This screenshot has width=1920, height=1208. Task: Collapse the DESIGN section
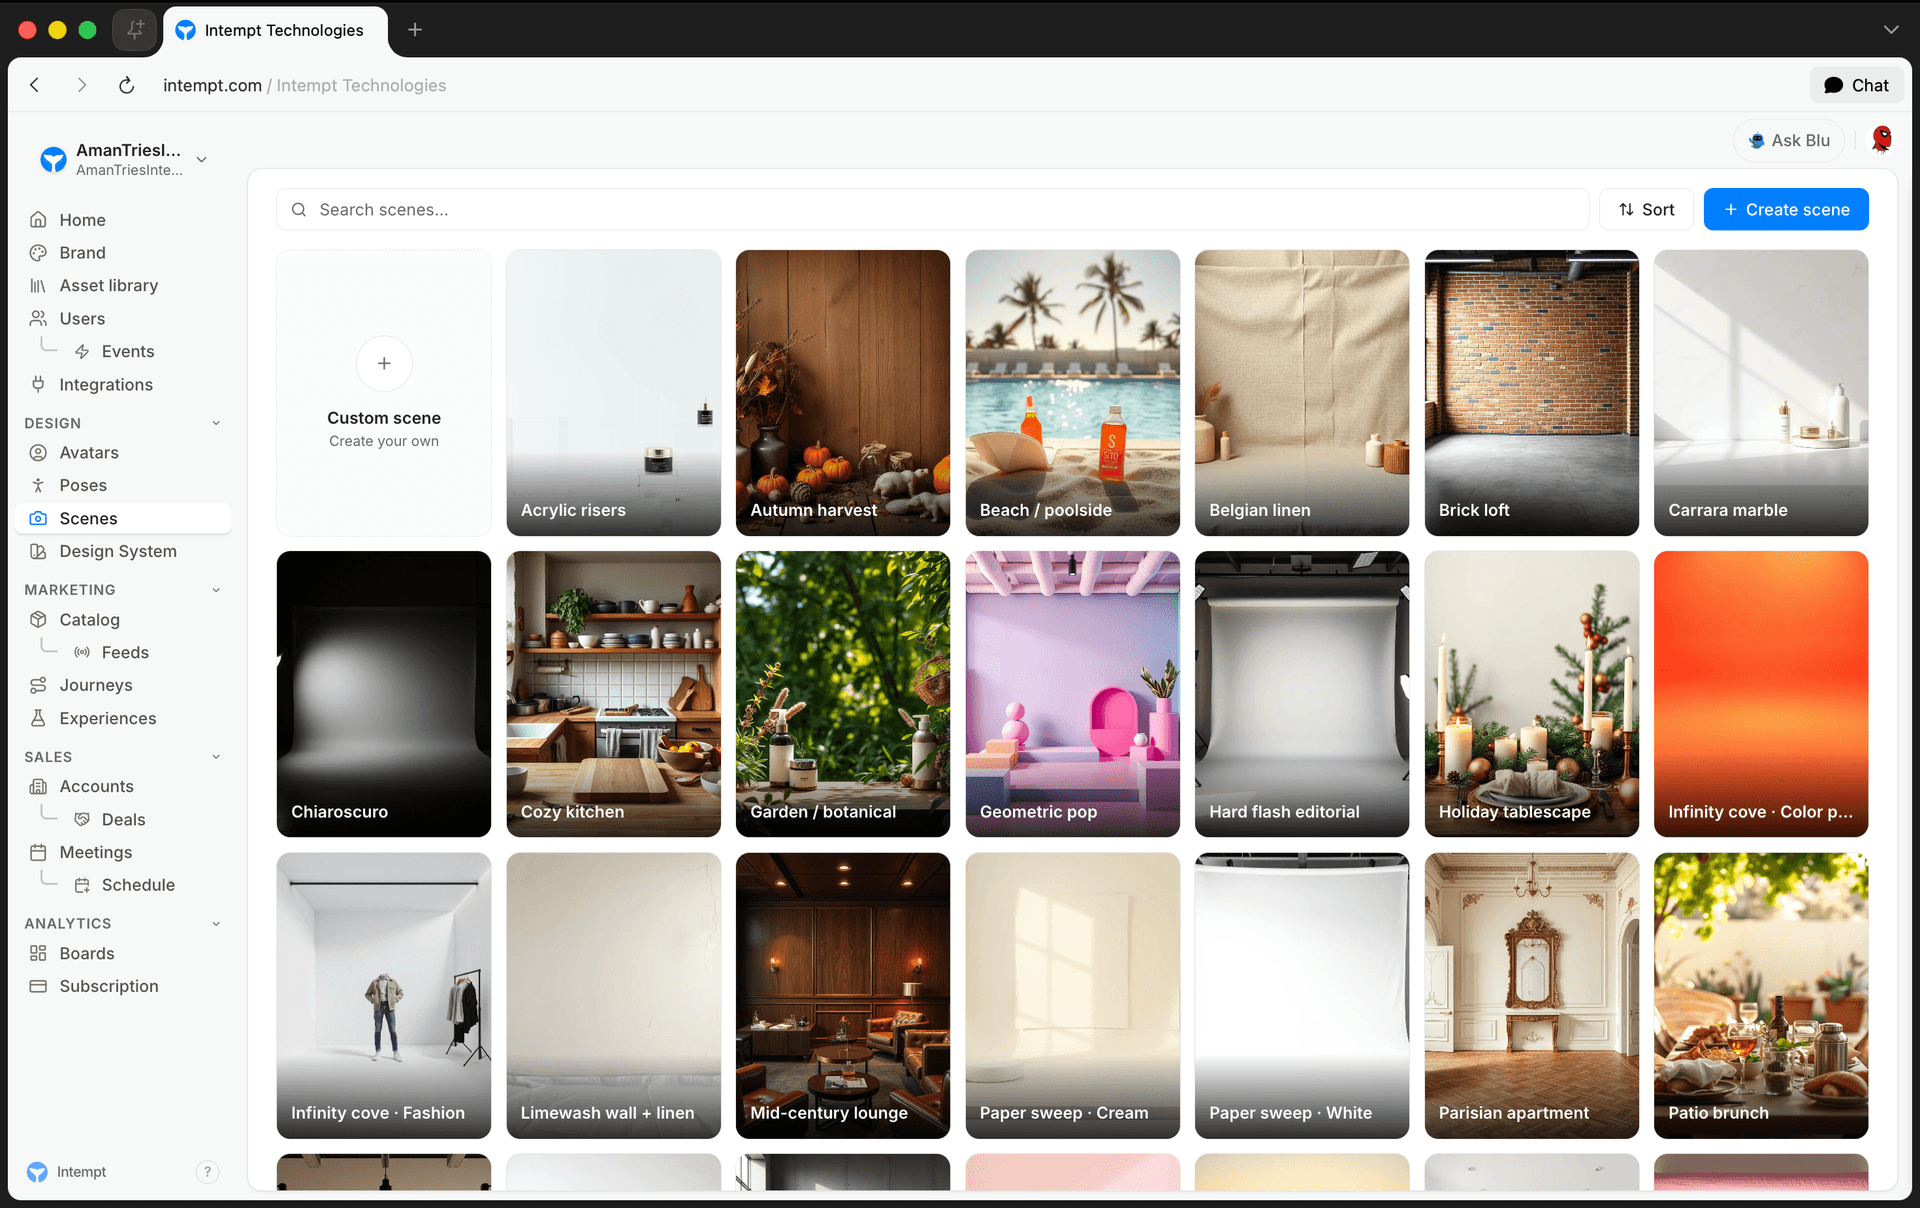pos(216,424)
